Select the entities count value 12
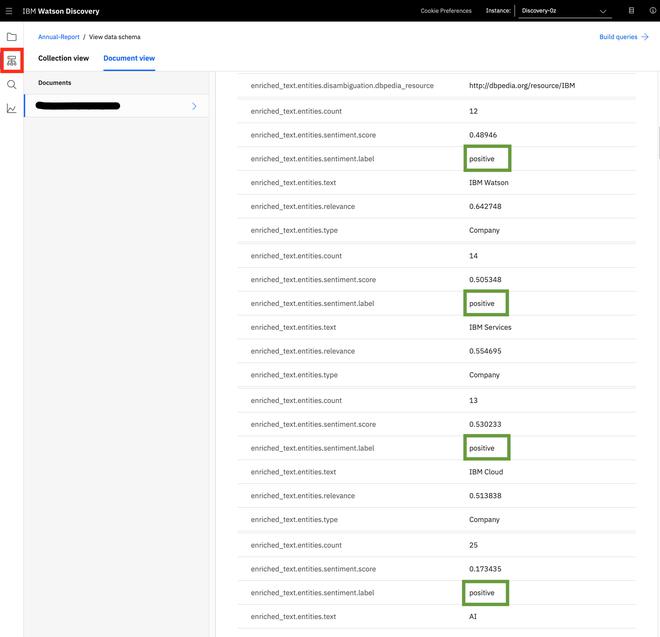The height and width of the screenshot is (637, 660). [474, 111]
